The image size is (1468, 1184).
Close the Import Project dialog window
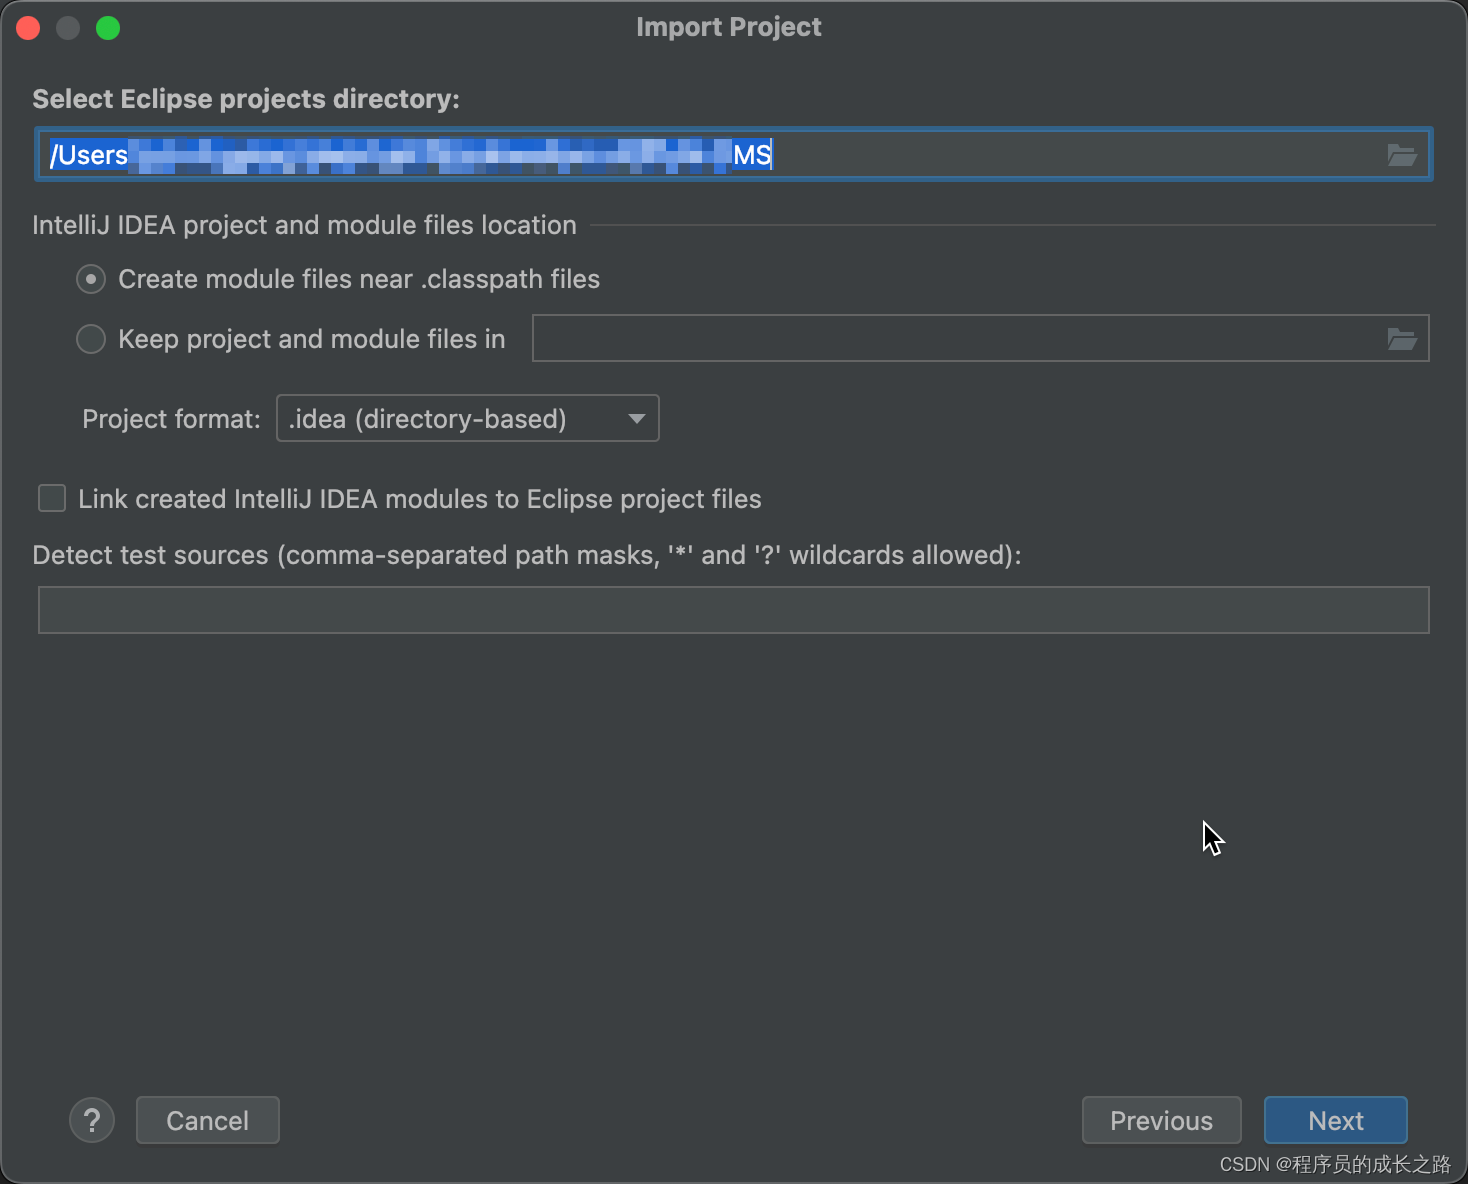28,28
